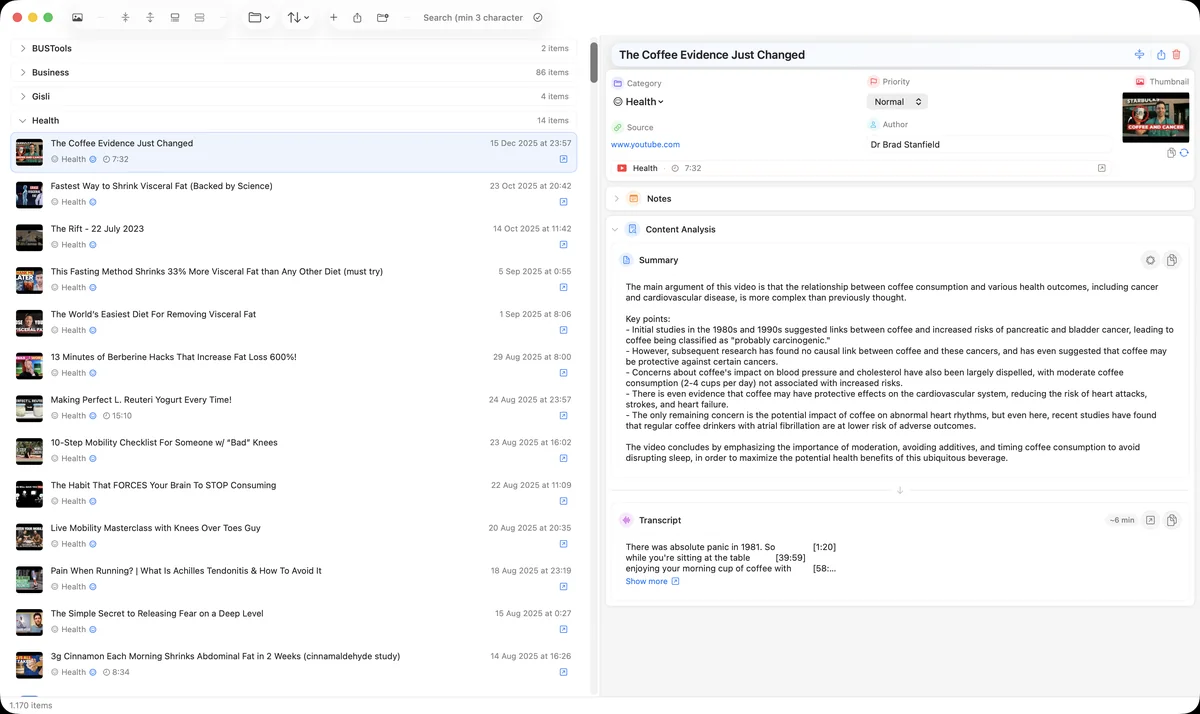1200x714 pixels.
Task: Collapse the Health group in the list
Action: pyautogui.click(x=23, y=120)
